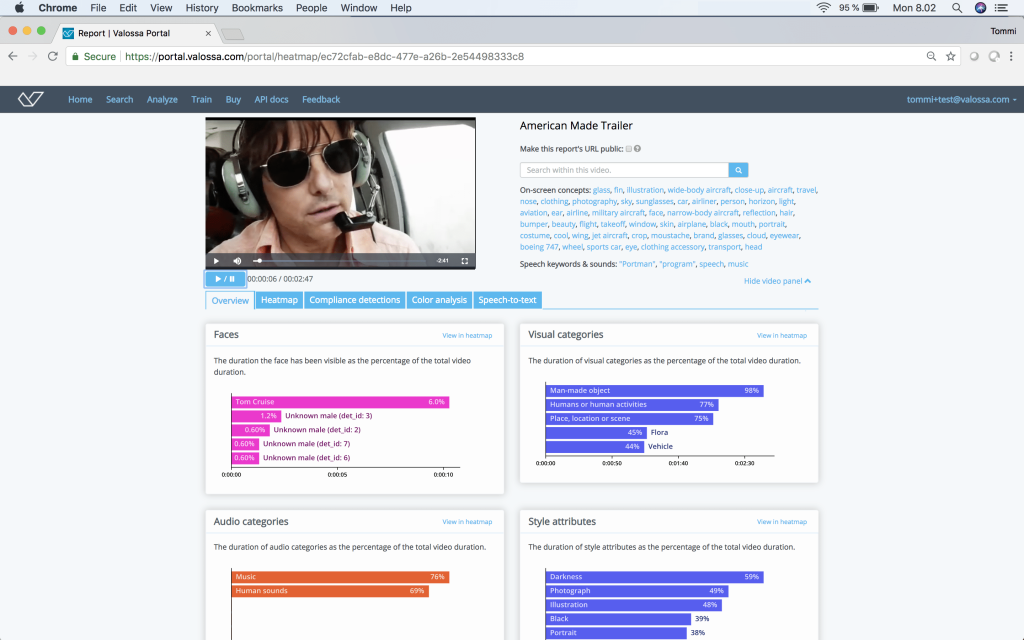The image size is (1024, 640).
Task: Go back to previous page
Action: (x=13, y=56)
